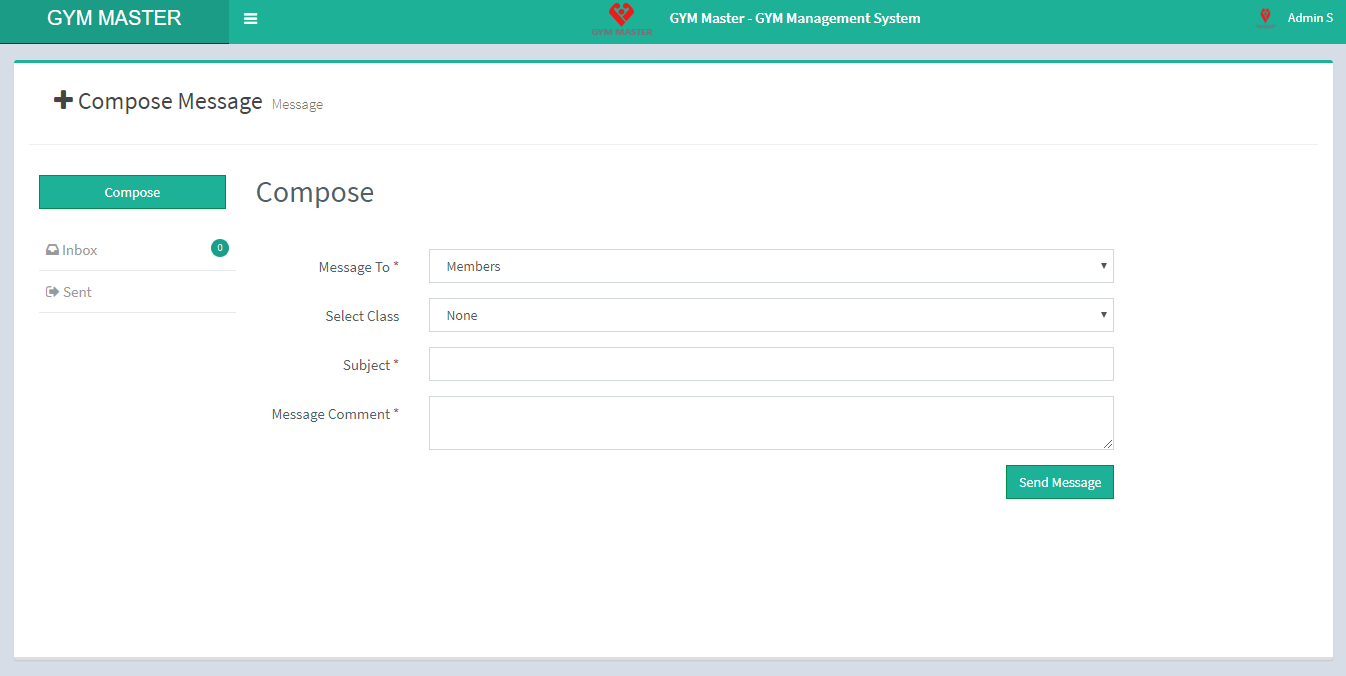This screenshot has height=676, width=1346.
Task: Open the Message To dropdown showing Members
Action: click(770, 267)
